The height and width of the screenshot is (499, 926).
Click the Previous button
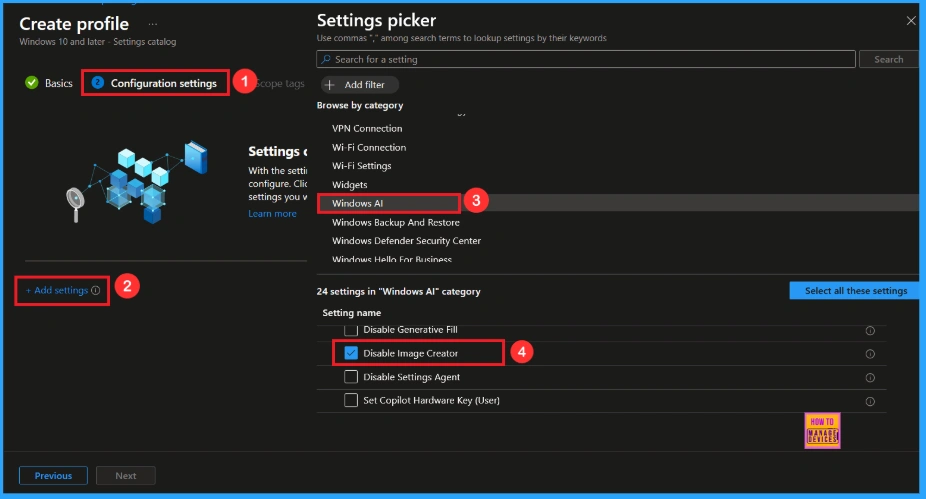coord(53,475)
